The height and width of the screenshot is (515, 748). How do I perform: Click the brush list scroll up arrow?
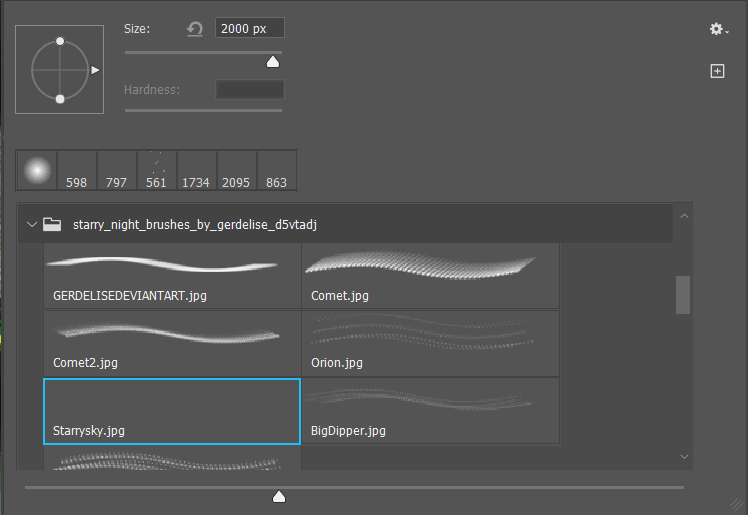pyautogui.click(x=684, y=216)
